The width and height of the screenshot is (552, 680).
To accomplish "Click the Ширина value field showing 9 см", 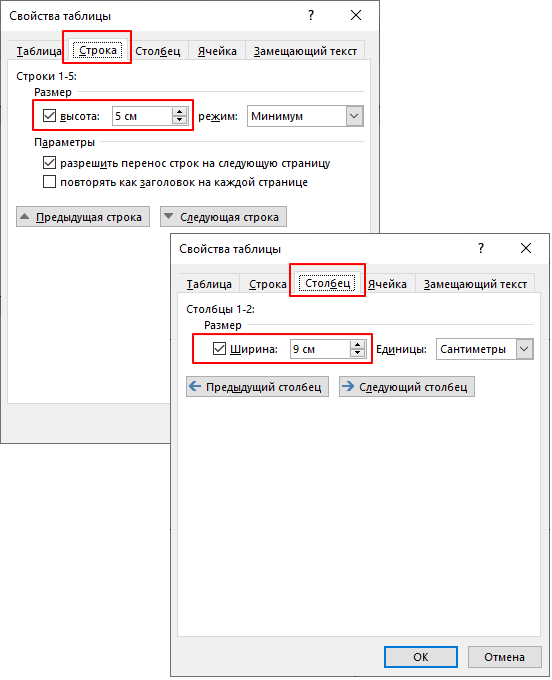I will (320, 349).
